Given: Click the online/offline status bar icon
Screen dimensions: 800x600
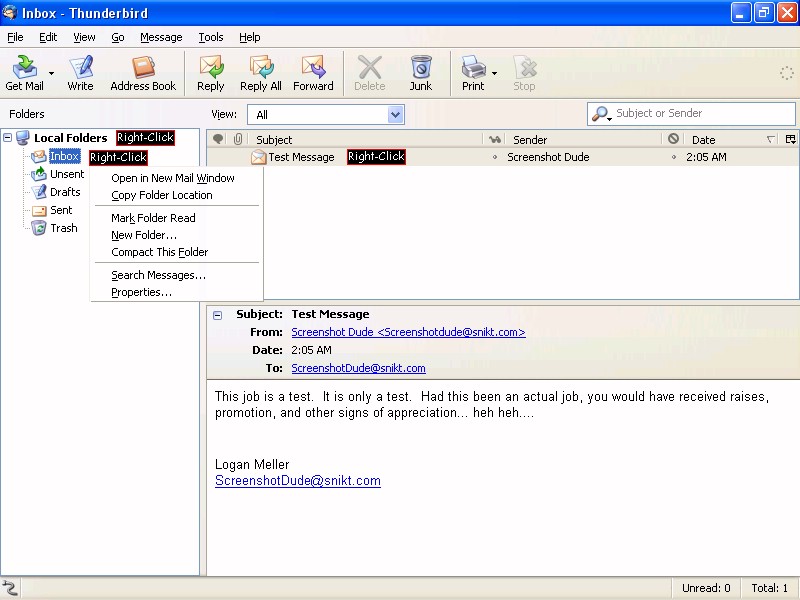Looking at the screenshot, I should point(10,588).
